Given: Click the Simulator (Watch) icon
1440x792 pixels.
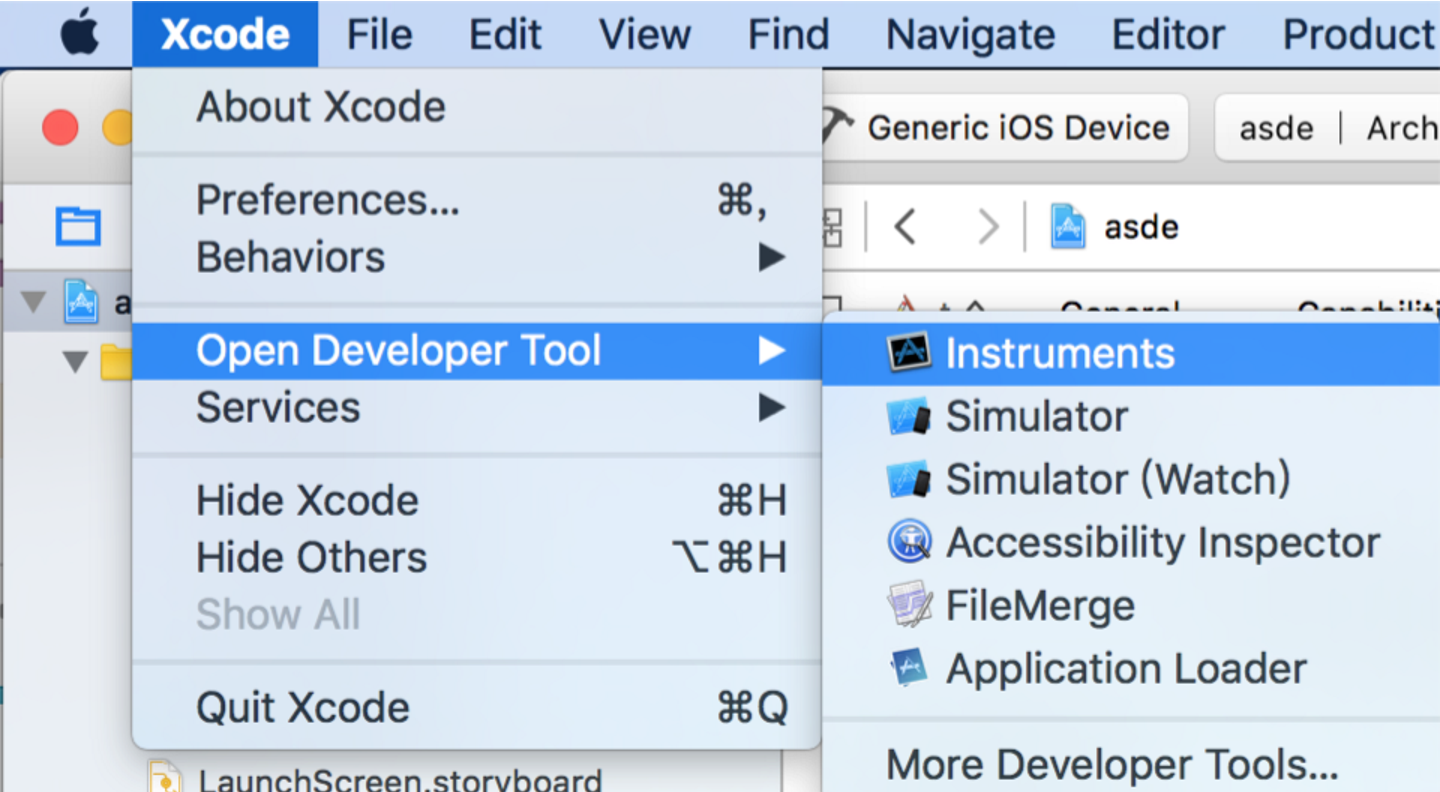Looking at the screenshot, I should point(909,479).
